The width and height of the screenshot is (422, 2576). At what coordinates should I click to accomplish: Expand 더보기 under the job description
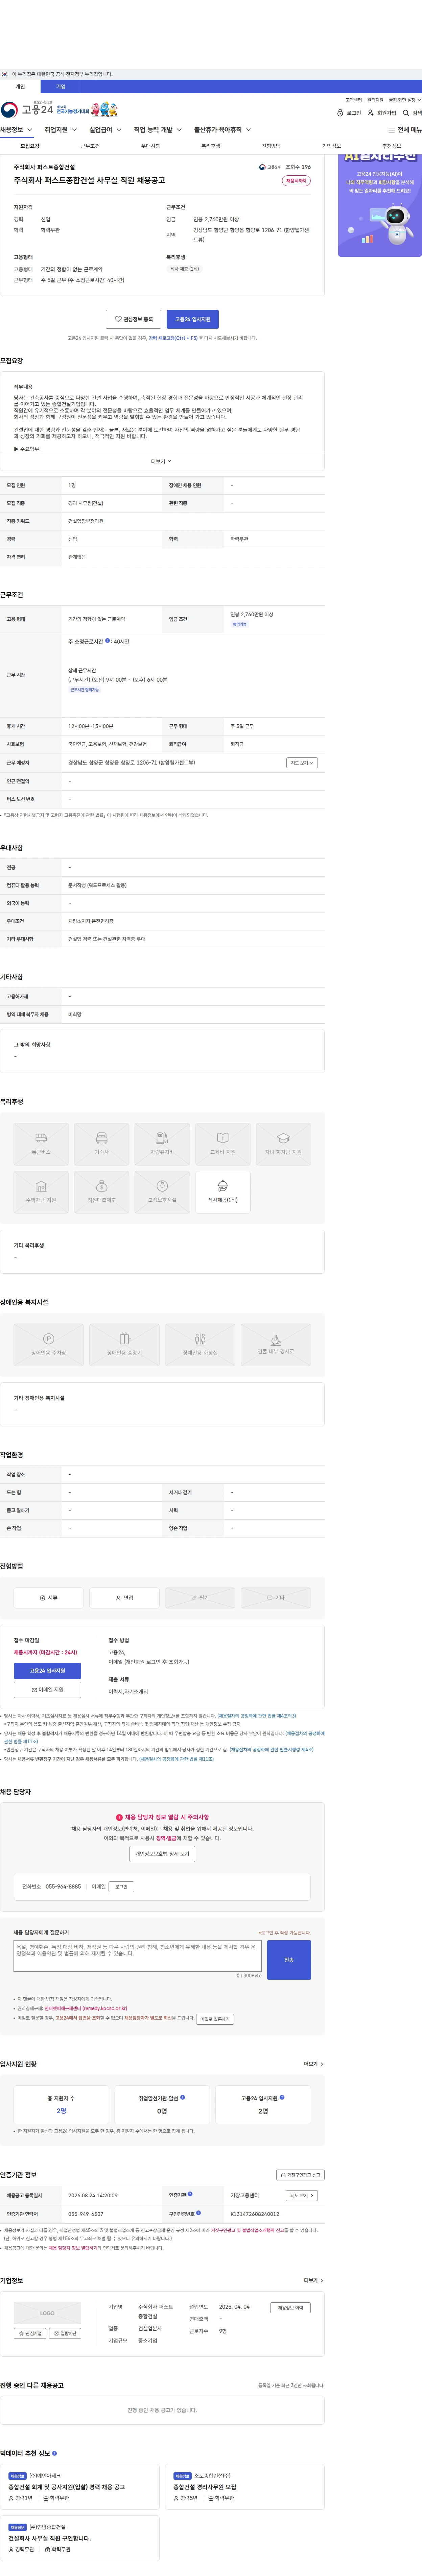point(161,461)
